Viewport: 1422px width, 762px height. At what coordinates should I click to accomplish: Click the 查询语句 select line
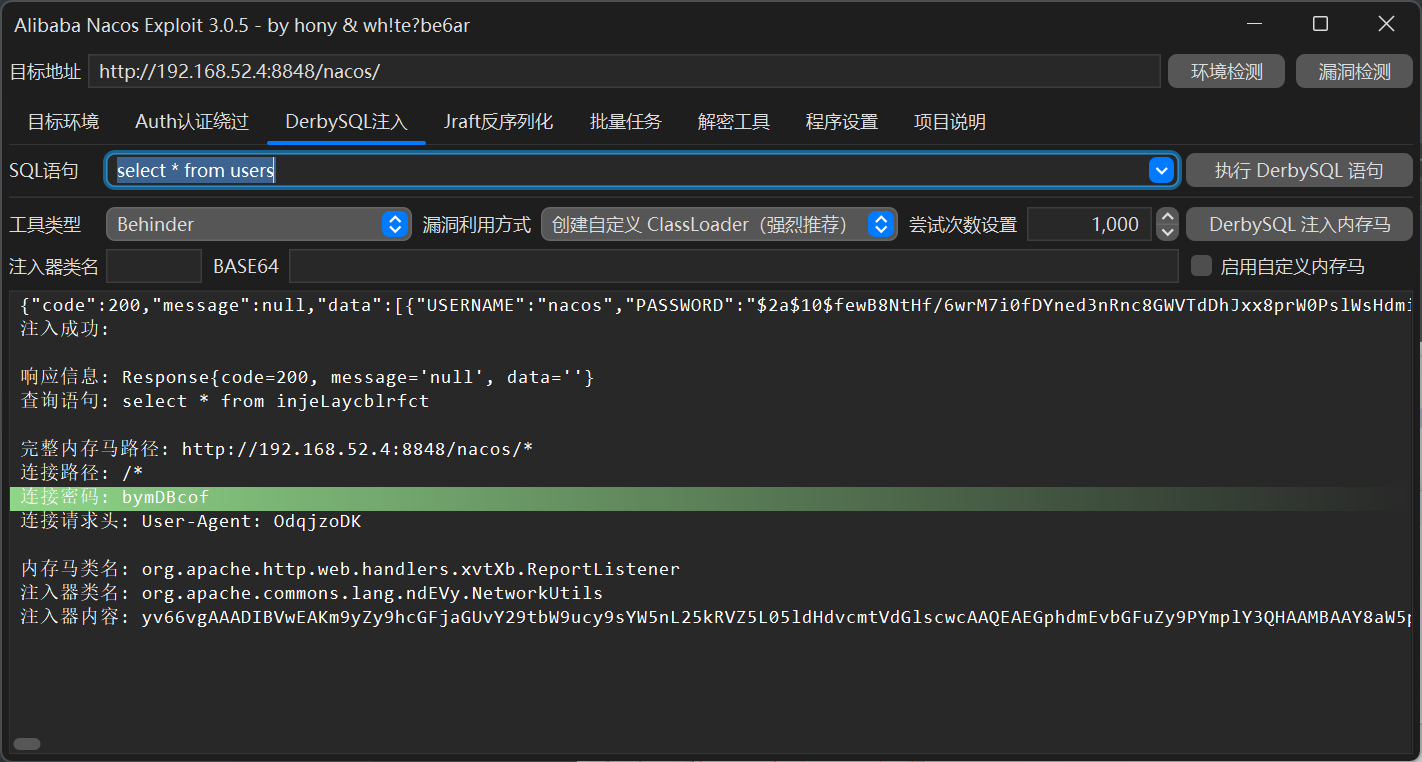pyautogui.click(x=225, y=402)
